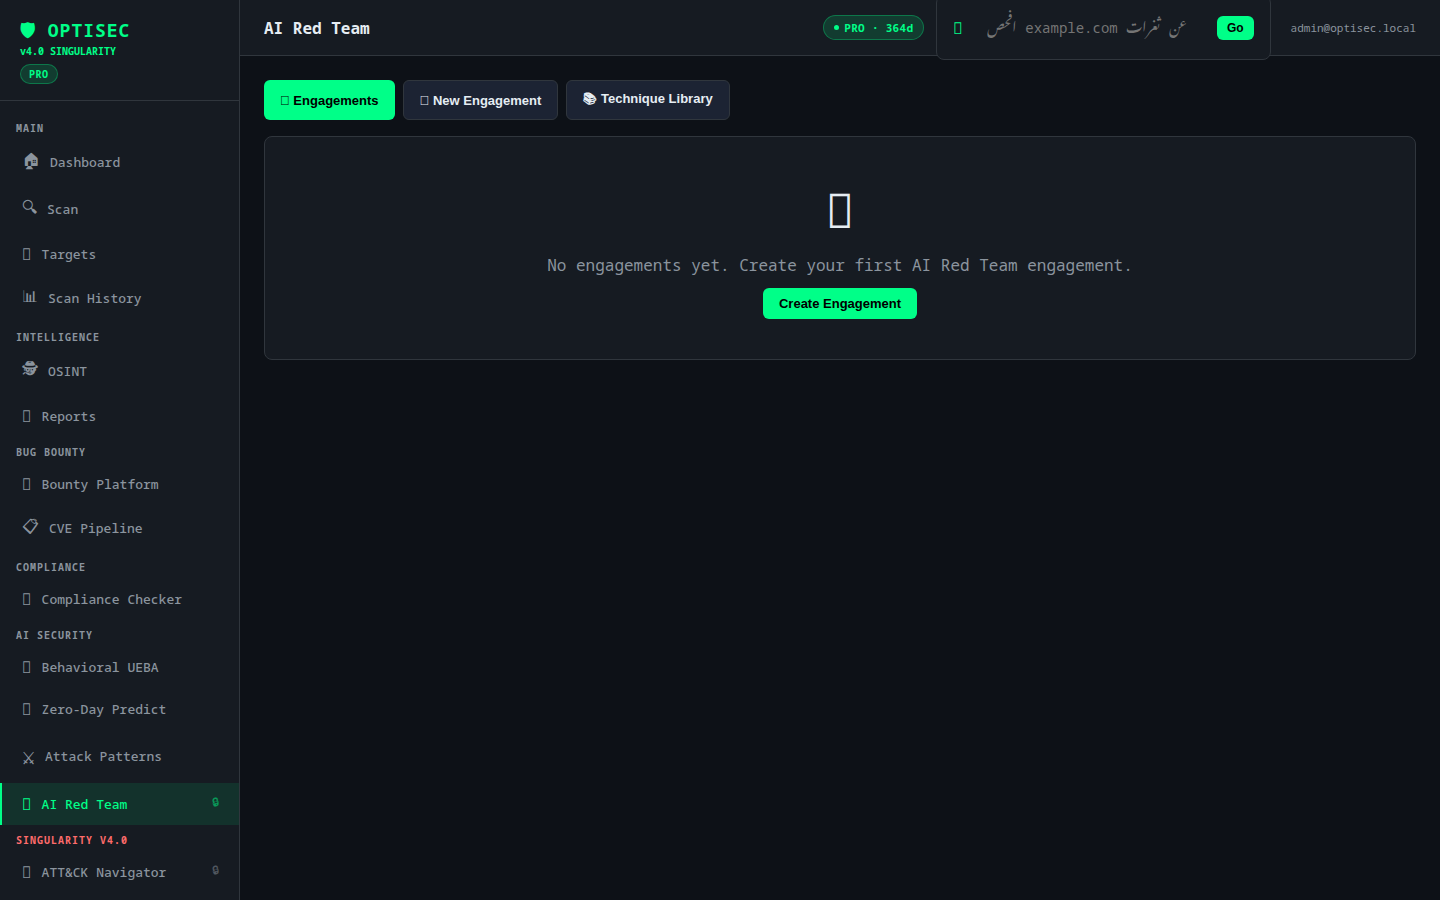Open the New Engagement tab
This screenshot has height=900, width=1440.
(480, 100)
